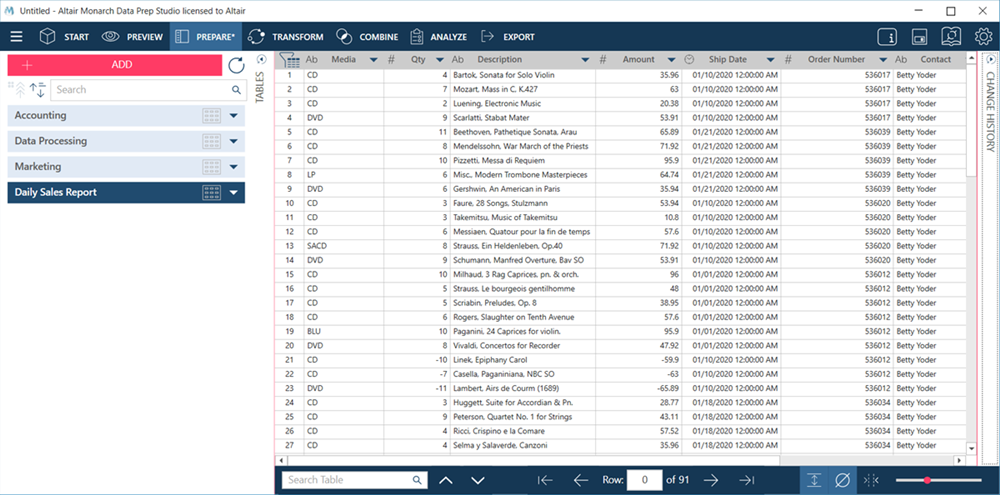Image resolution: width=1000 pixels, height=495 pixels.
Task: Click the amount cell -65.89
Action: coord(638,388)
